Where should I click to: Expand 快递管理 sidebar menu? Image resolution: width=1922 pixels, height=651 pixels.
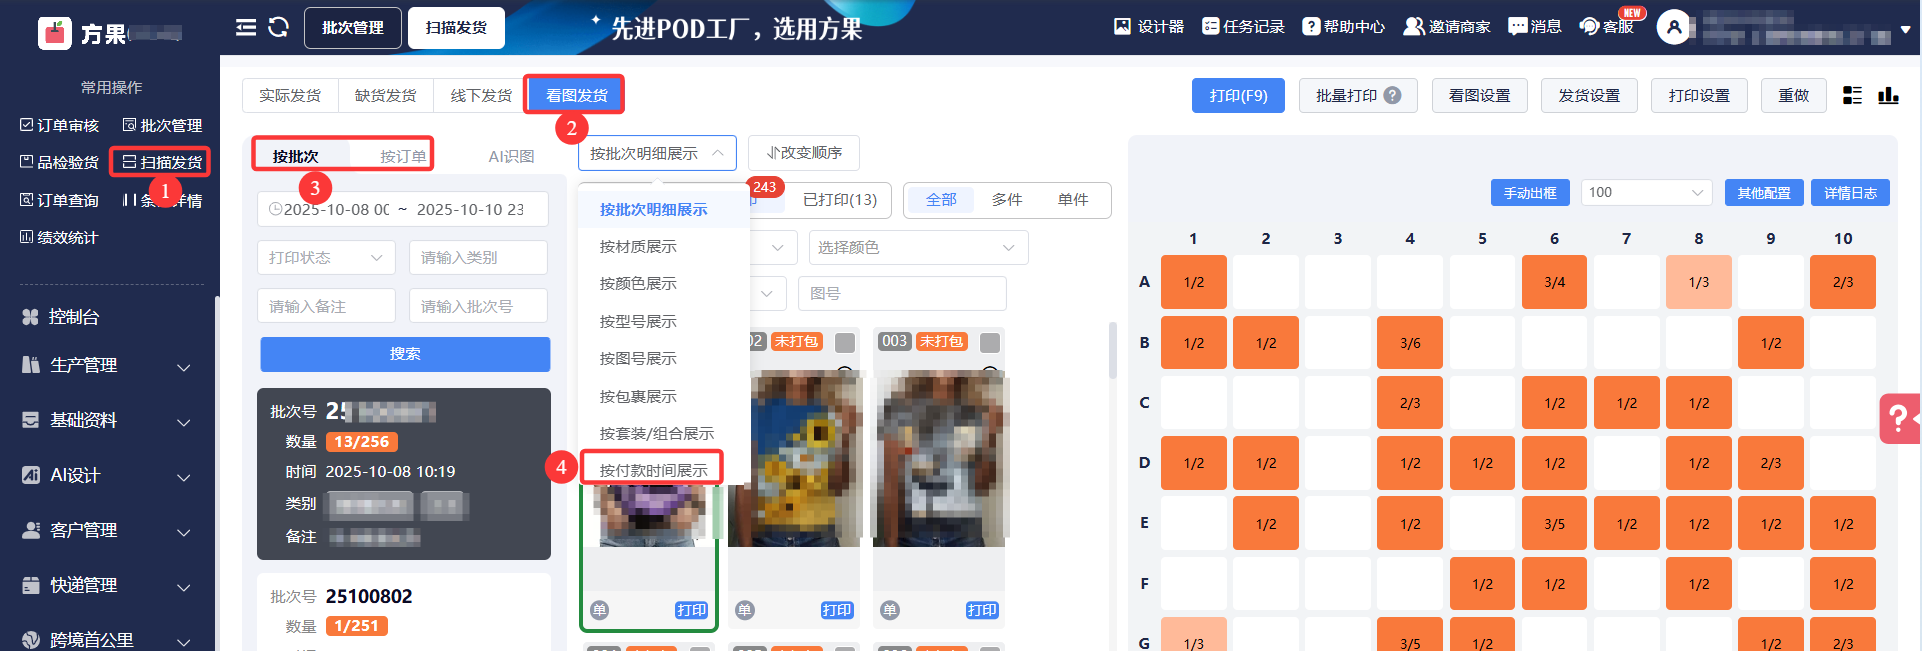(x=107, y=586)
